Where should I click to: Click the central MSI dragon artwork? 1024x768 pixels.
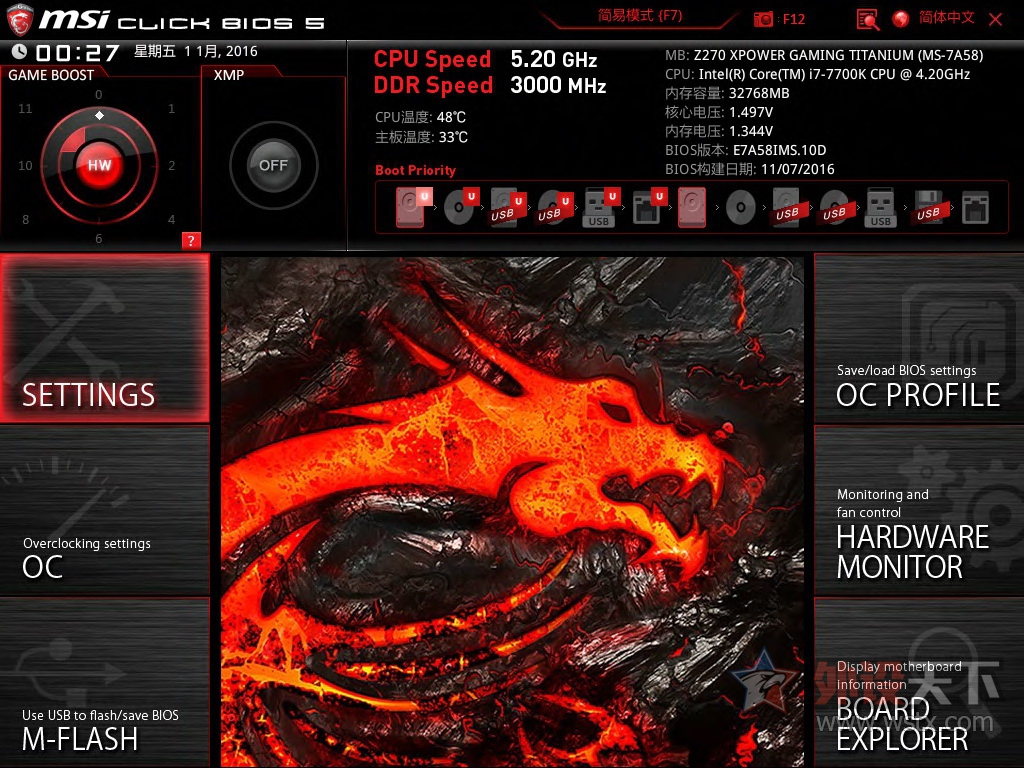tap(512, 511)
